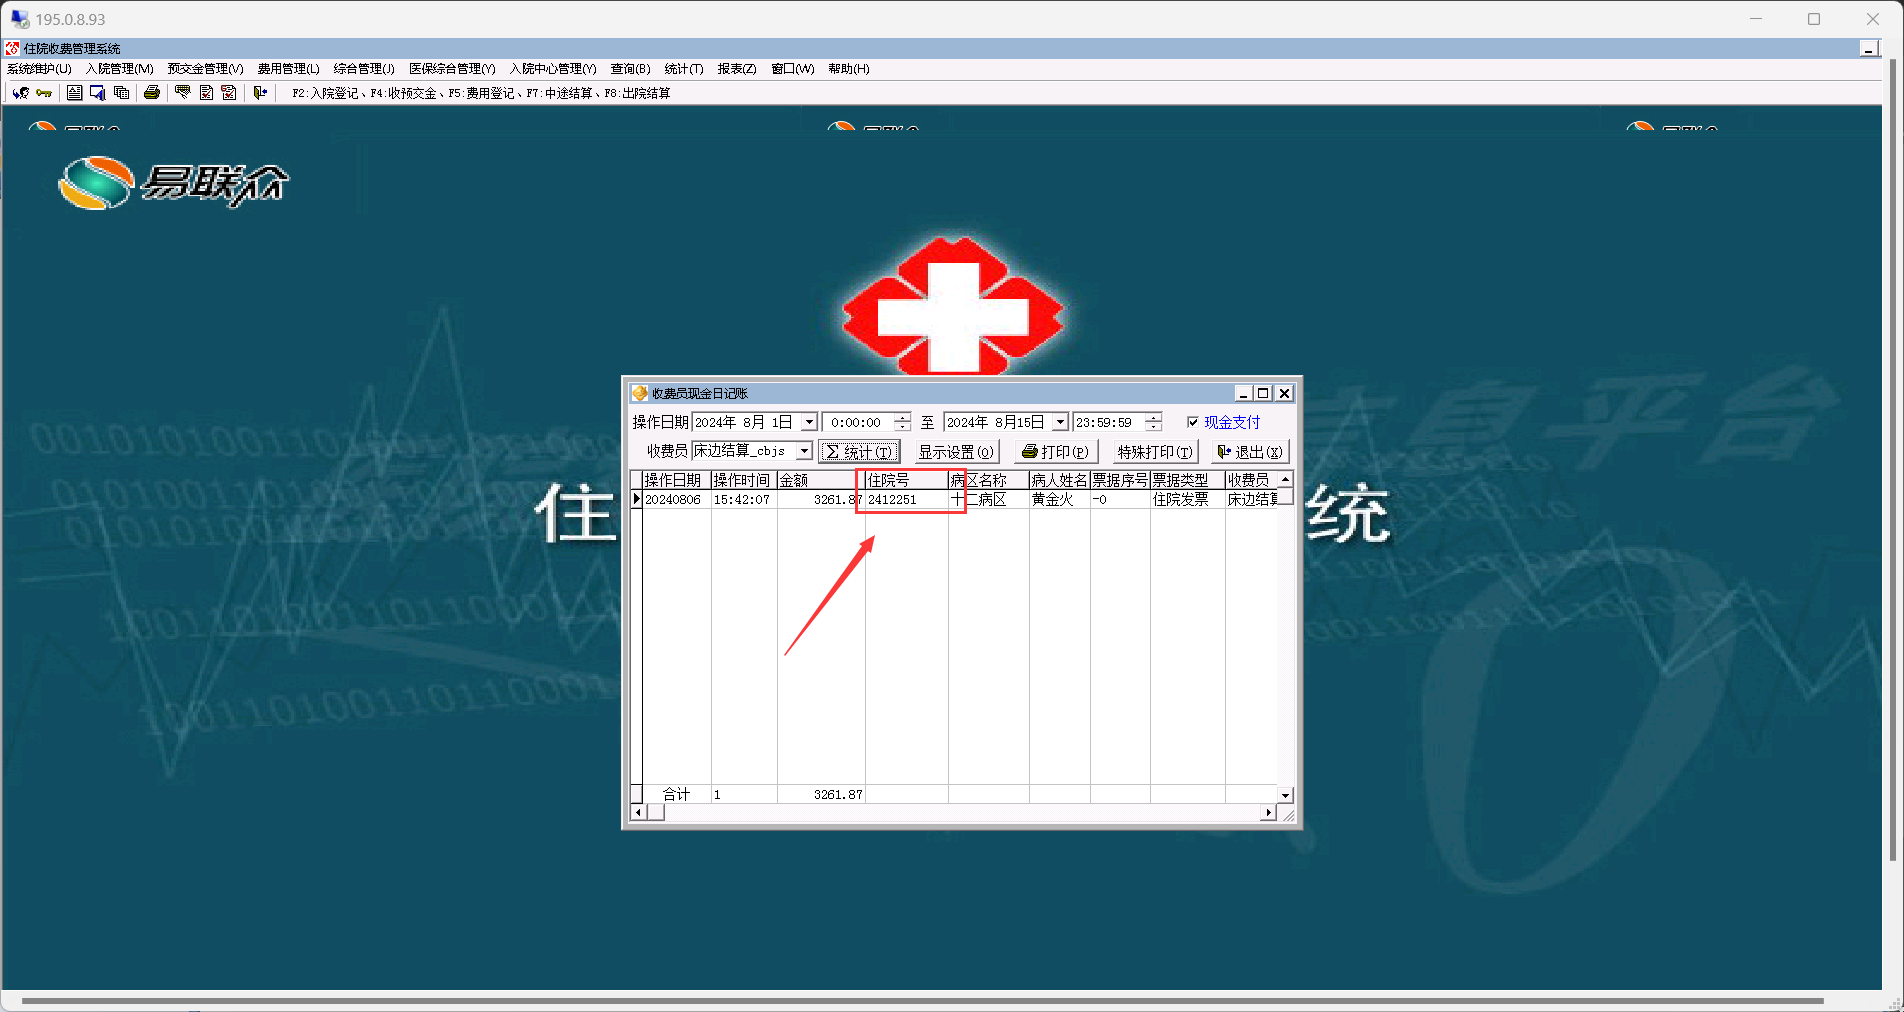Open the 入院中心管理(Y) menu
Viewport: 1904px width, 1012px height.
[553, 69]
